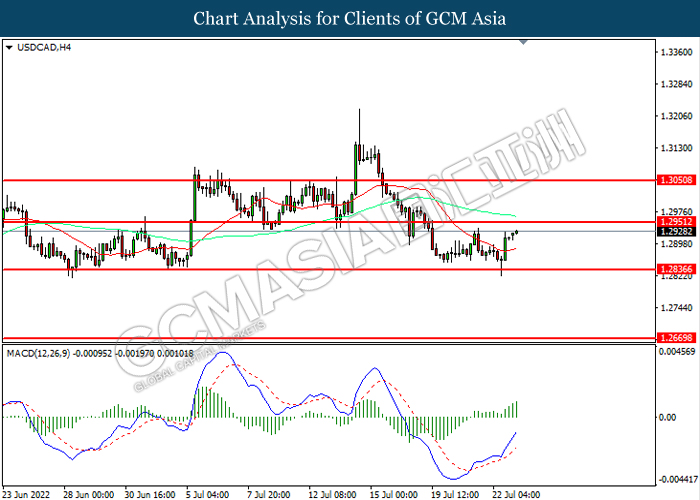Select the 1.30508 resistance level label

(x=677, y=180)
